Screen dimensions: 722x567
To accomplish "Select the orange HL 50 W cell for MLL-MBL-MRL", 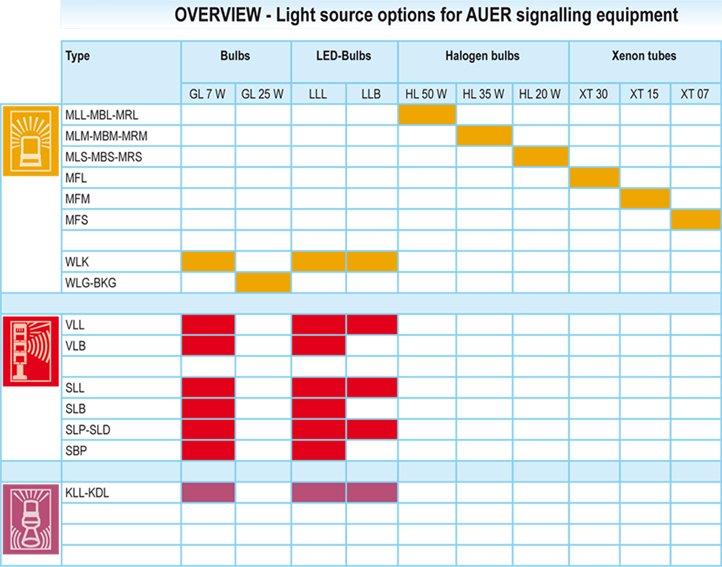I will 428,114.
